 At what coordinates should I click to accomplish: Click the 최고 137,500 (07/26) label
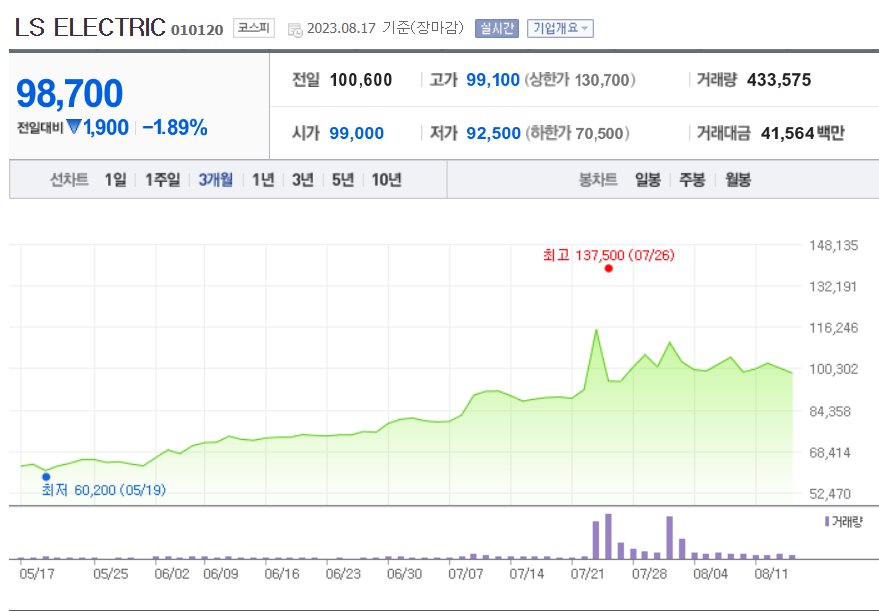(608, 256)
